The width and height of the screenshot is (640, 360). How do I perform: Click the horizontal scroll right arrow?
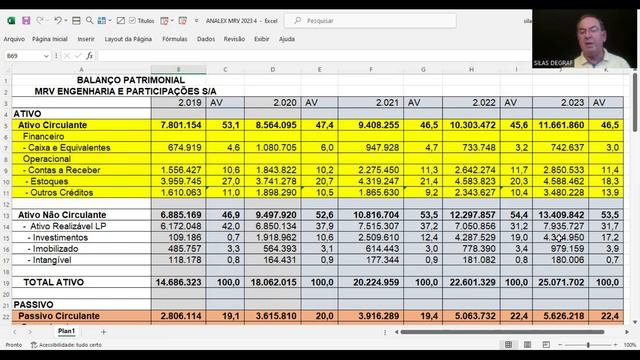pos(627,332)
